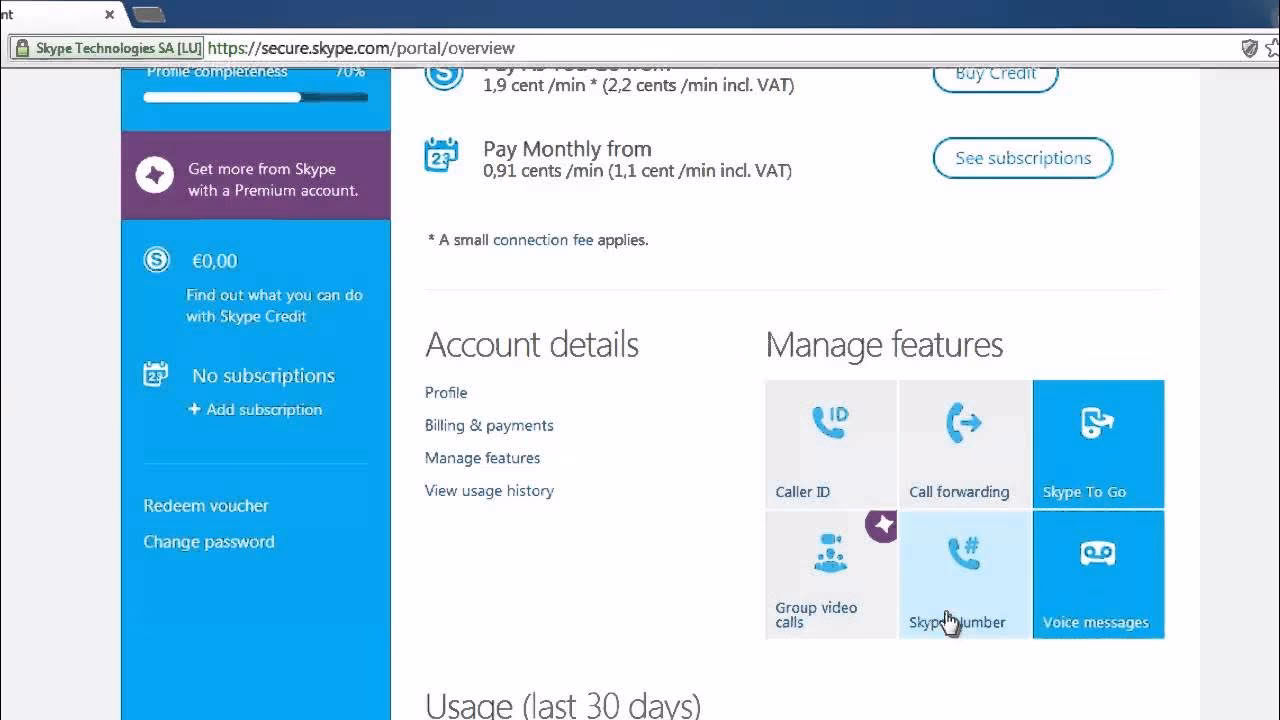Click the premium star badge on Group video calls

(x=881, y=526)
